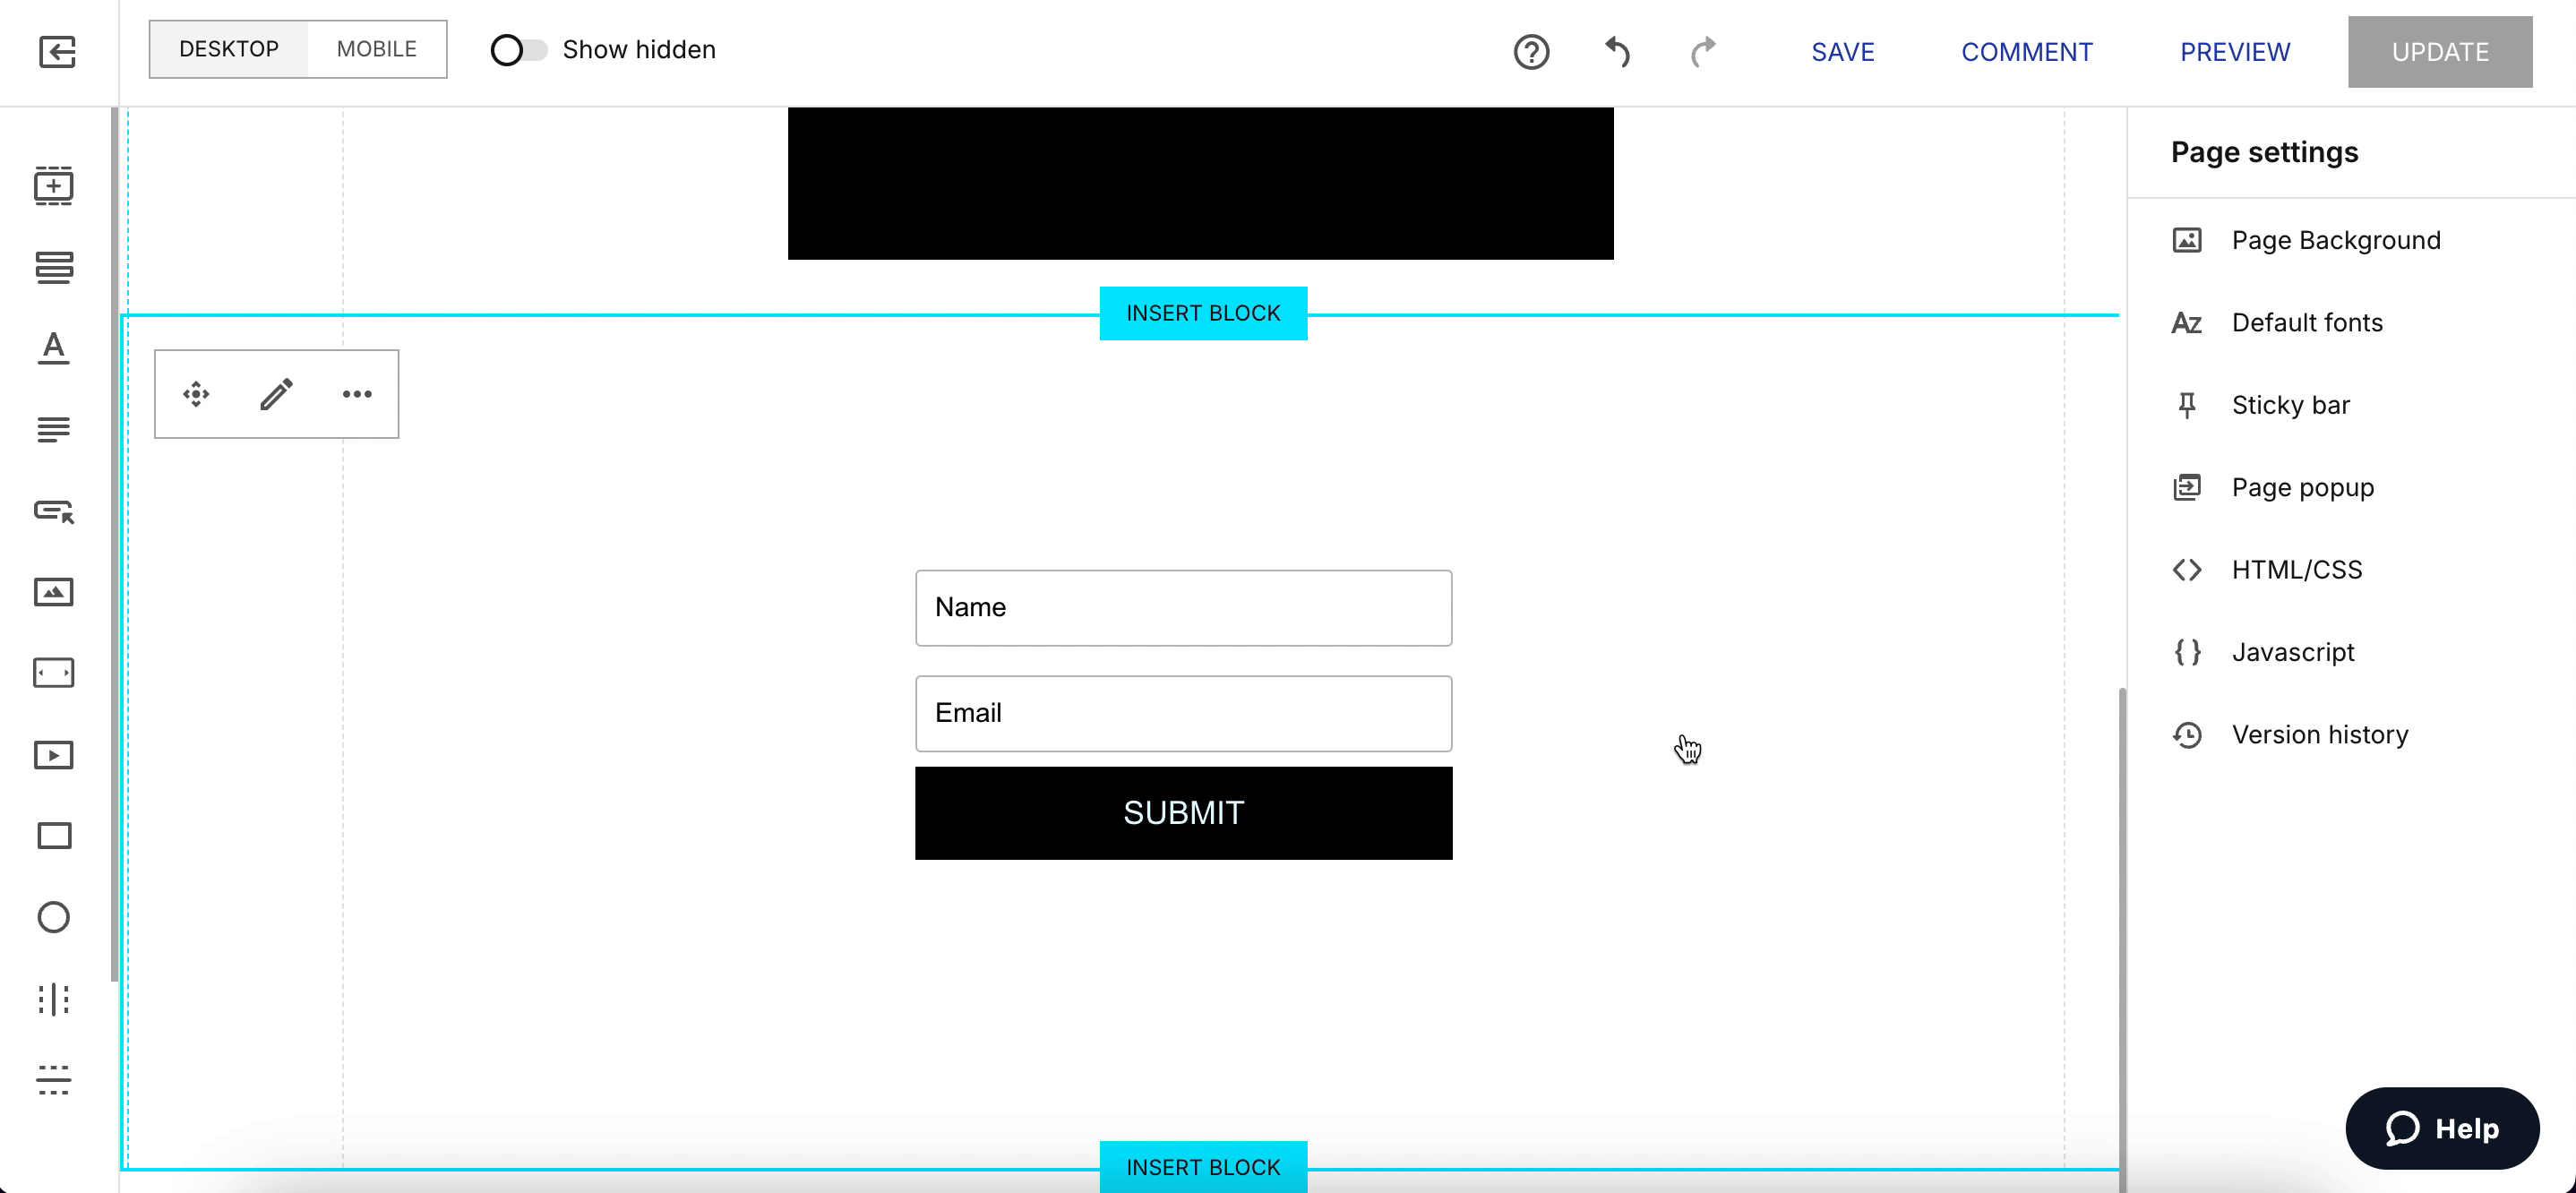The image size is (2576, 1193).
Task: Select the Rectangle shape tool
Action: point(53,836)
